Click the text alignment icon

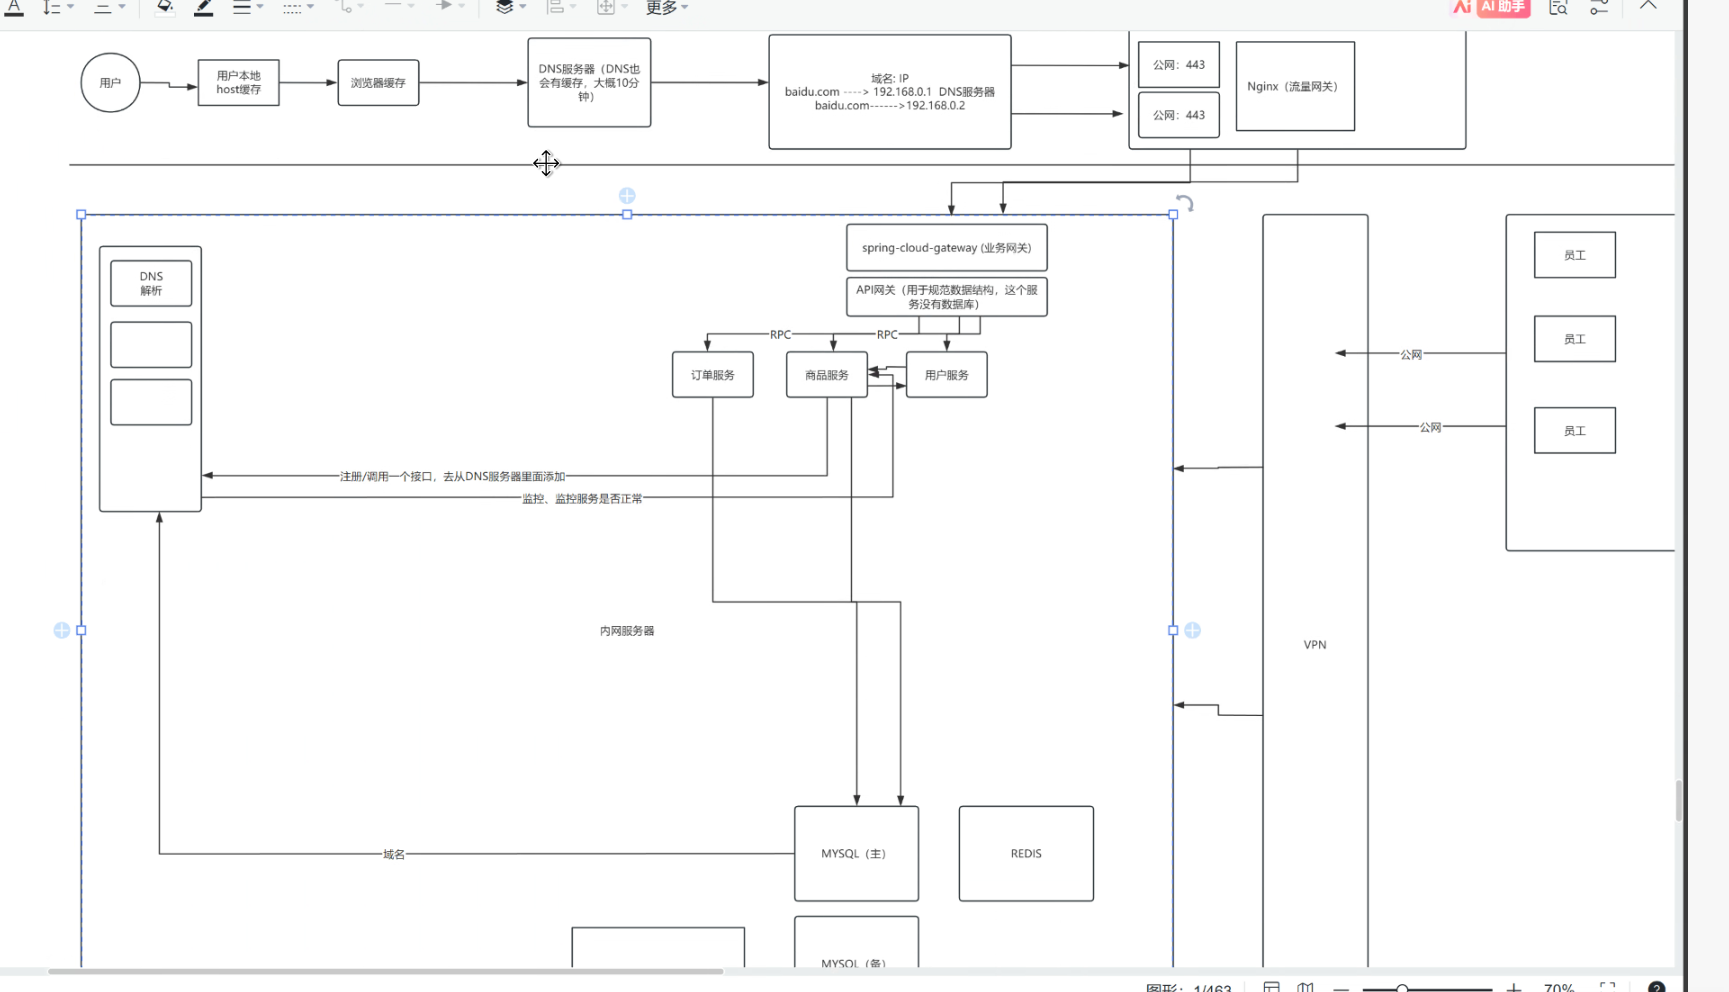pyautogui.click(x=102, y=7)
